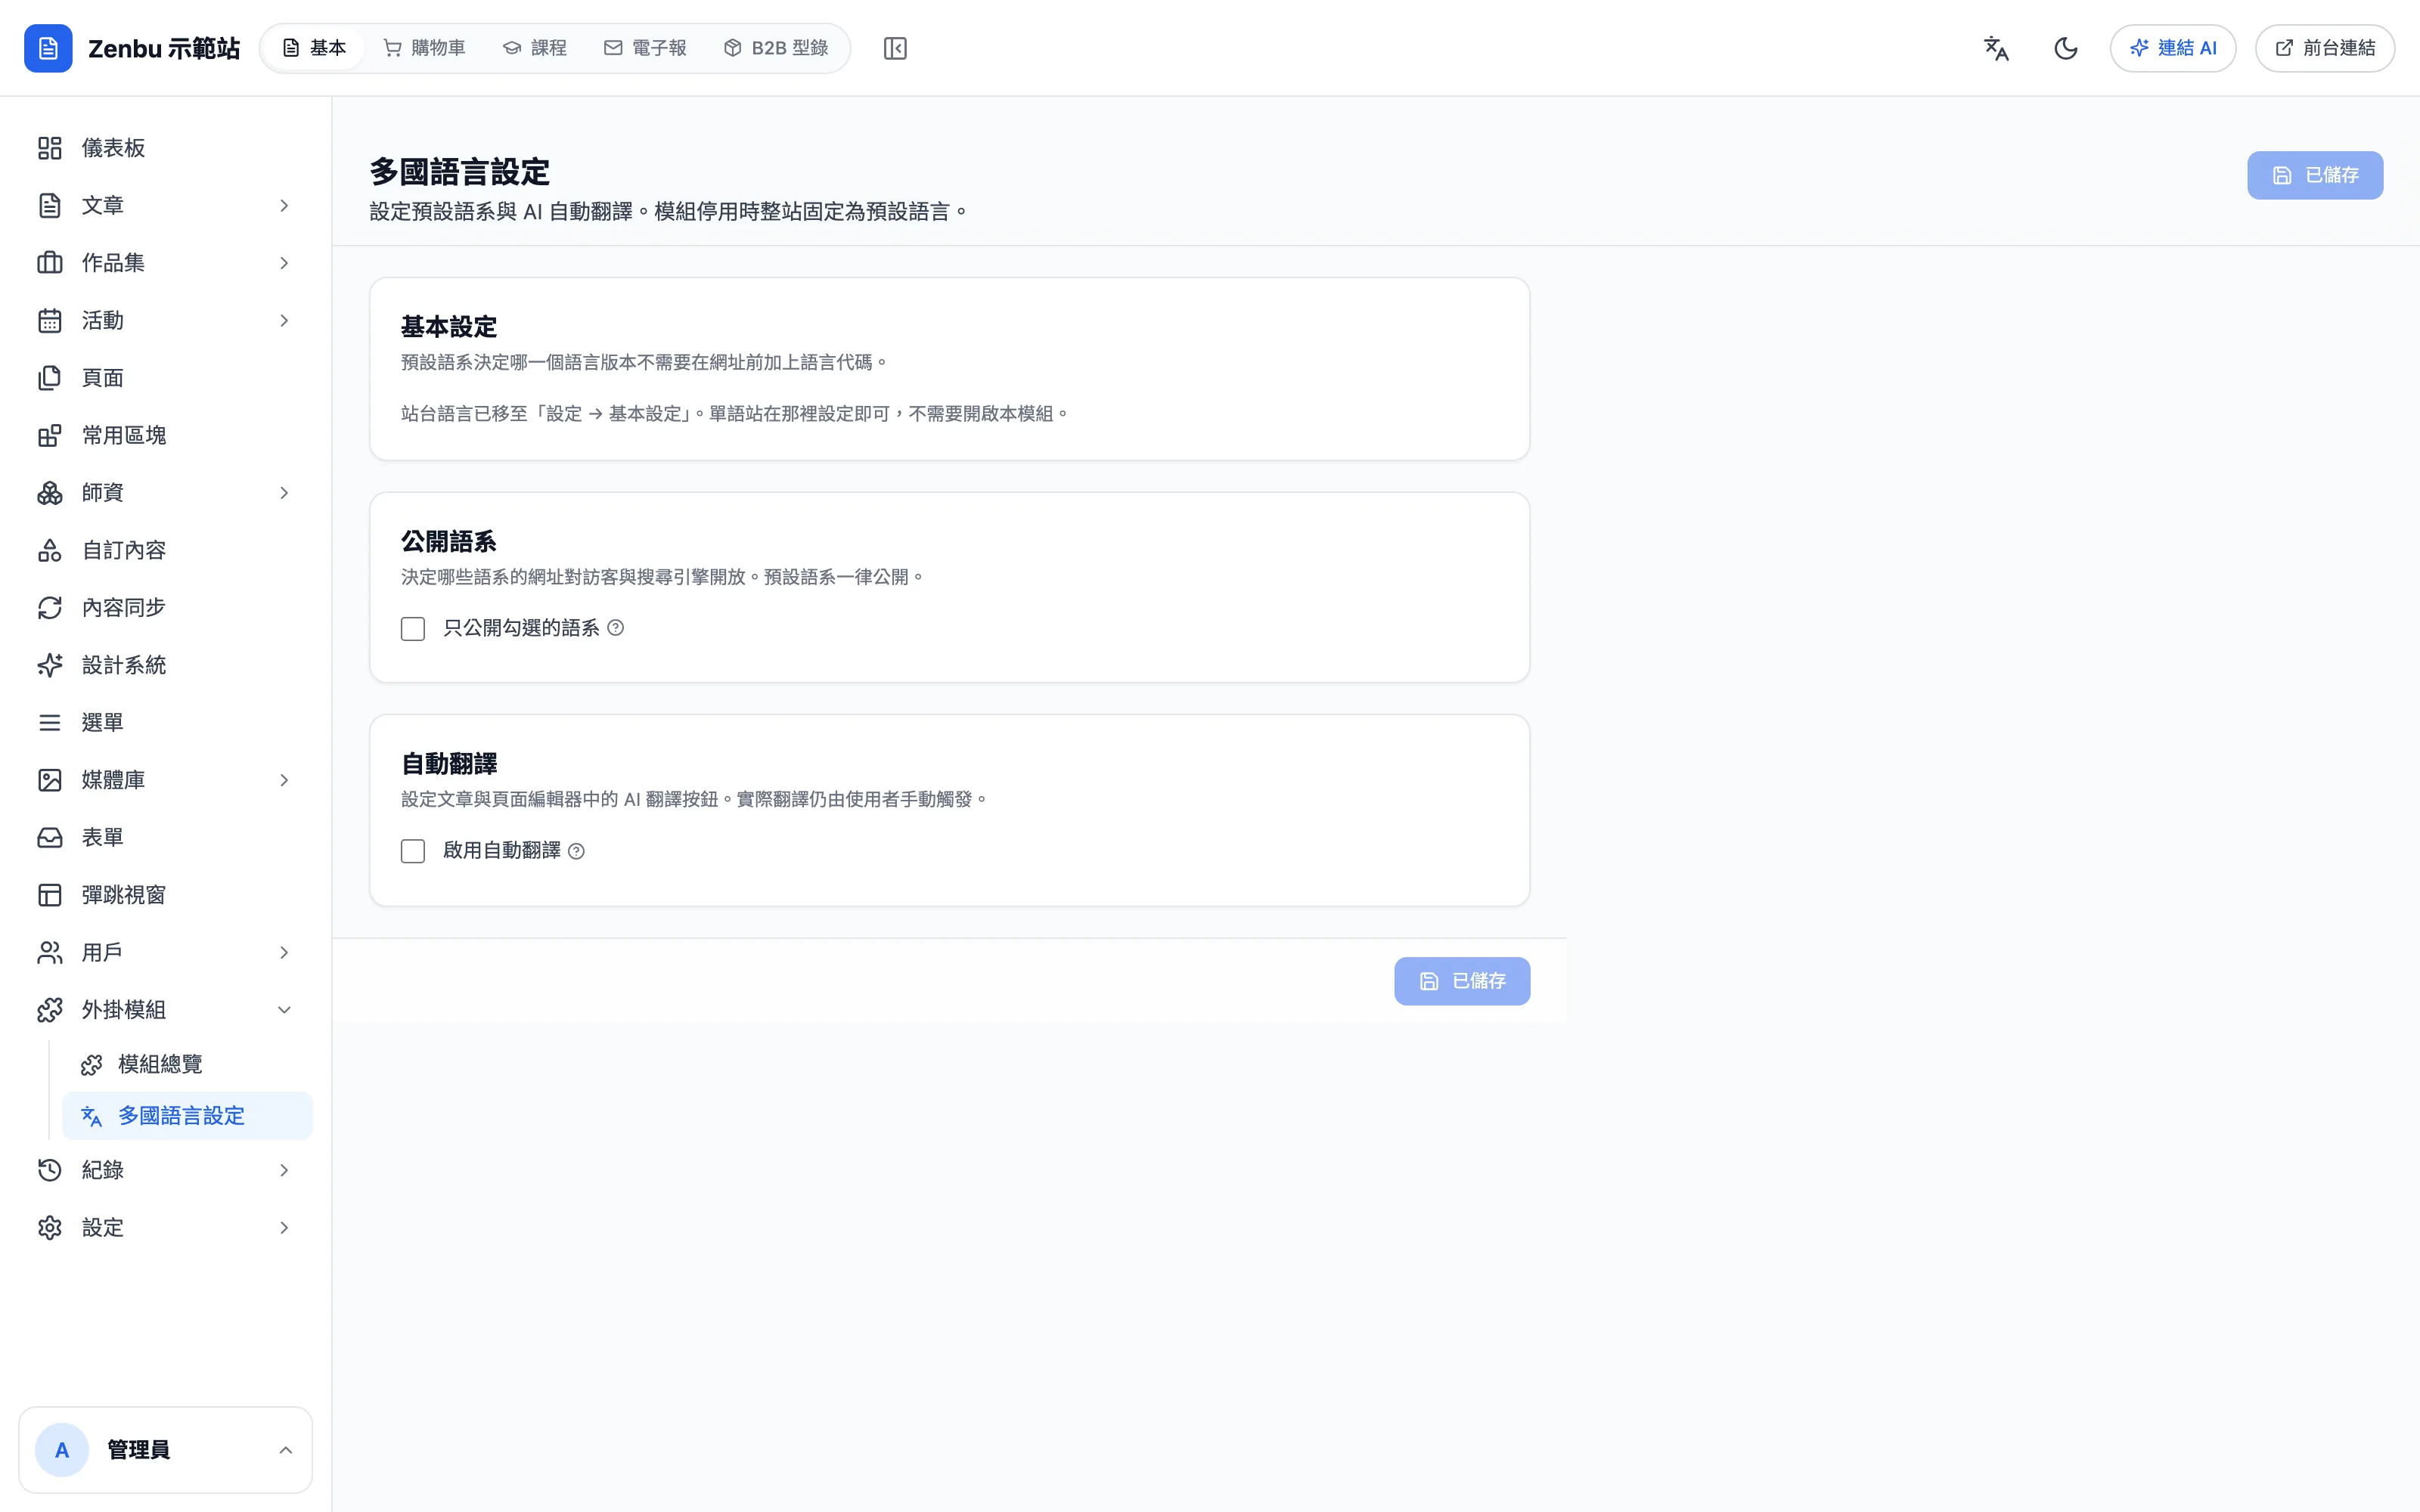Click help icon beside 啟用自動翻譯
Viewport: 2420px width, 1512px height.
[x=576, y=851]
